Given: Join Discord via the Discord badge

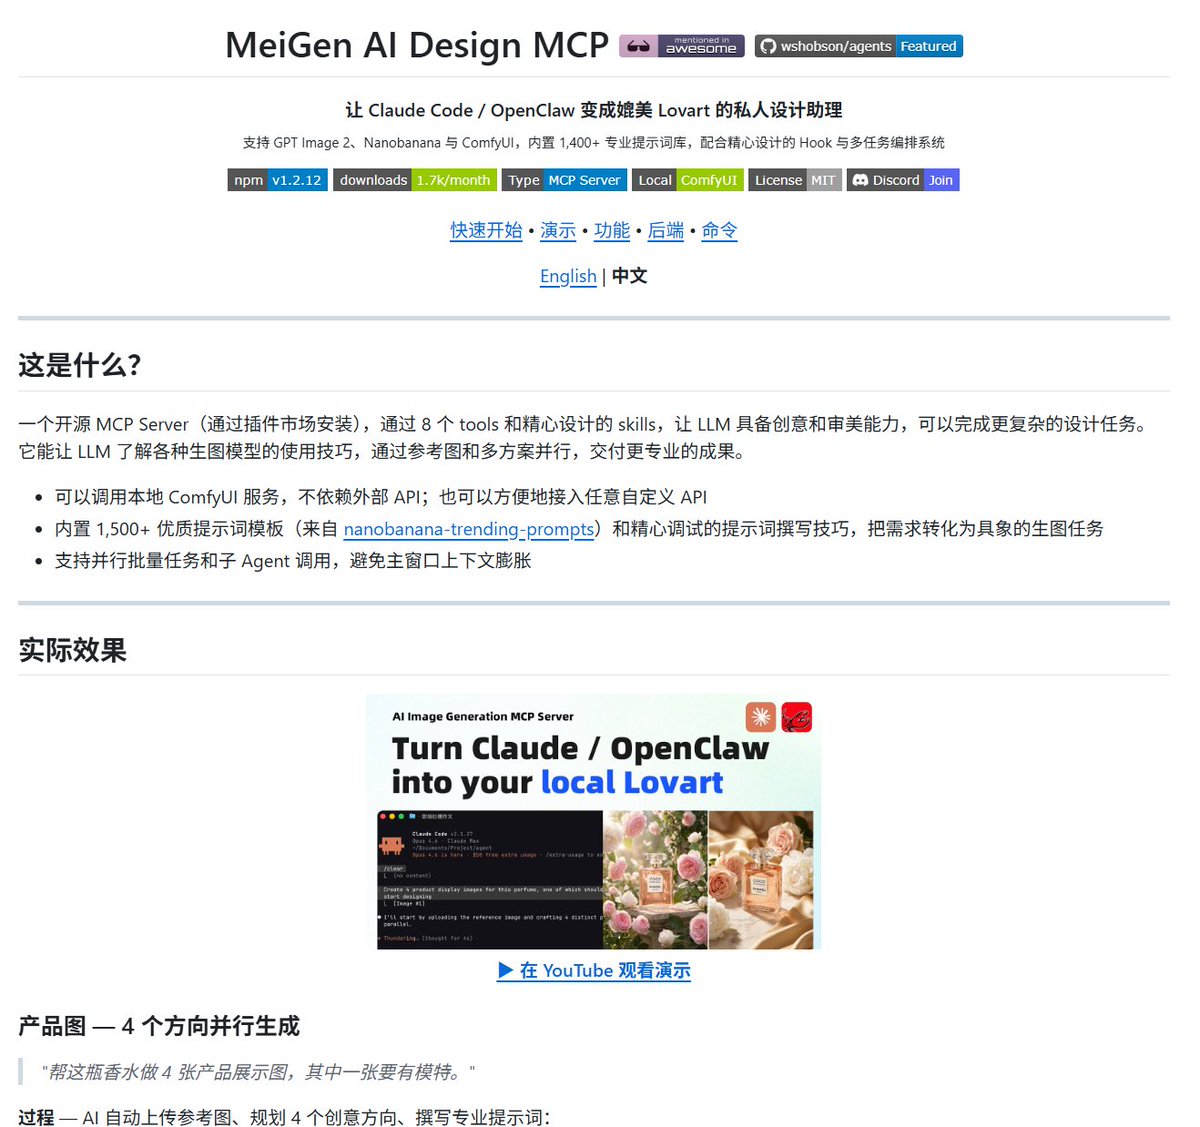Looking at the screenshot, I should (x=903, y=180).
